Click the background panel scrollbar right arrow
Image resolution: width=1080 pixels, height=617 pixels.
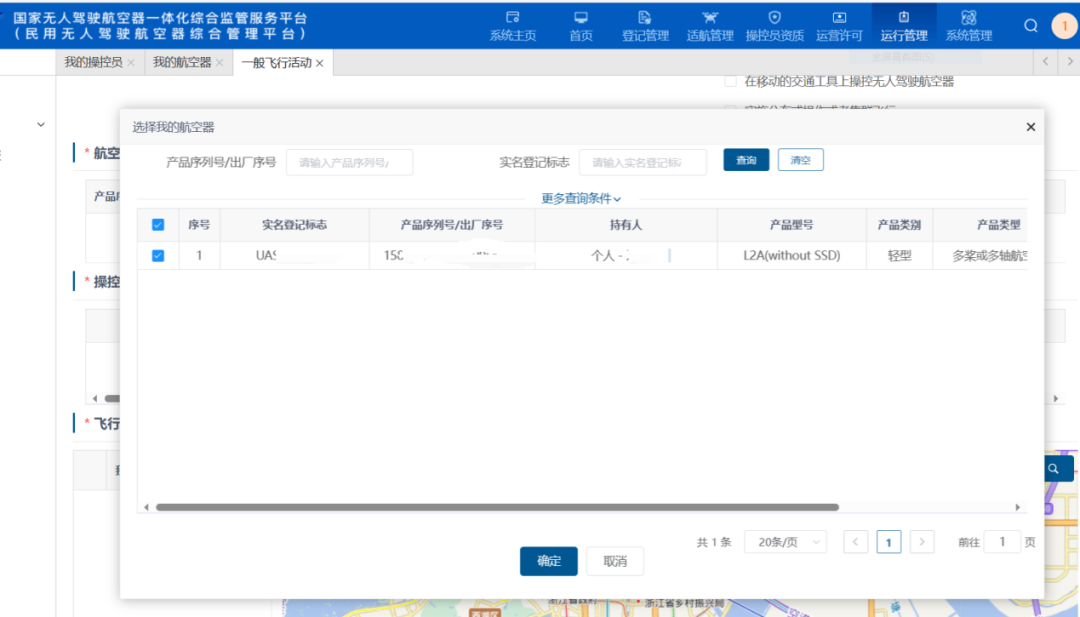[1055, 398]
